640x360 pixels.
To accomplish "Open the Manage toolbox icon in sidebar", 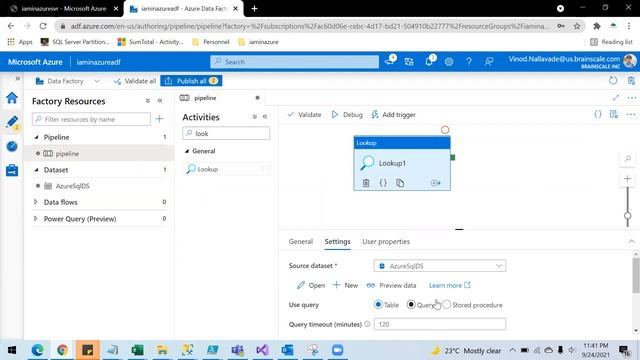I will click(x=12, y=170).
